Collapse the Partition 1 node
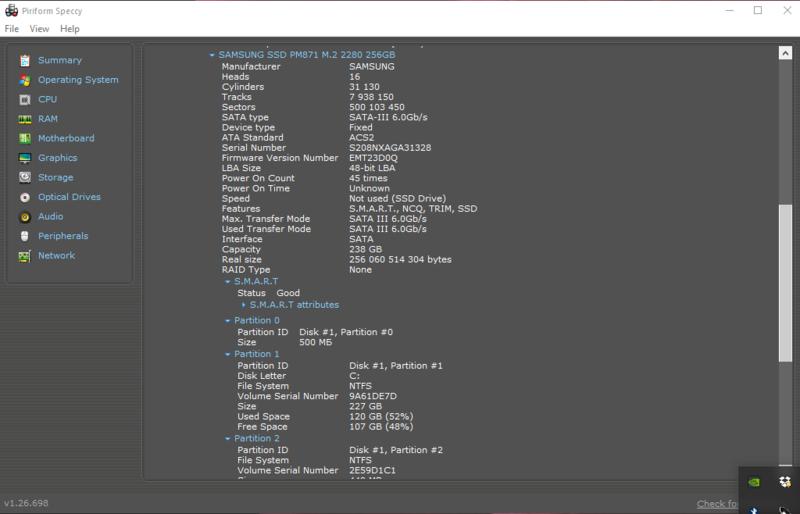This screenshot has height=514, width=800. click(228, 354)
